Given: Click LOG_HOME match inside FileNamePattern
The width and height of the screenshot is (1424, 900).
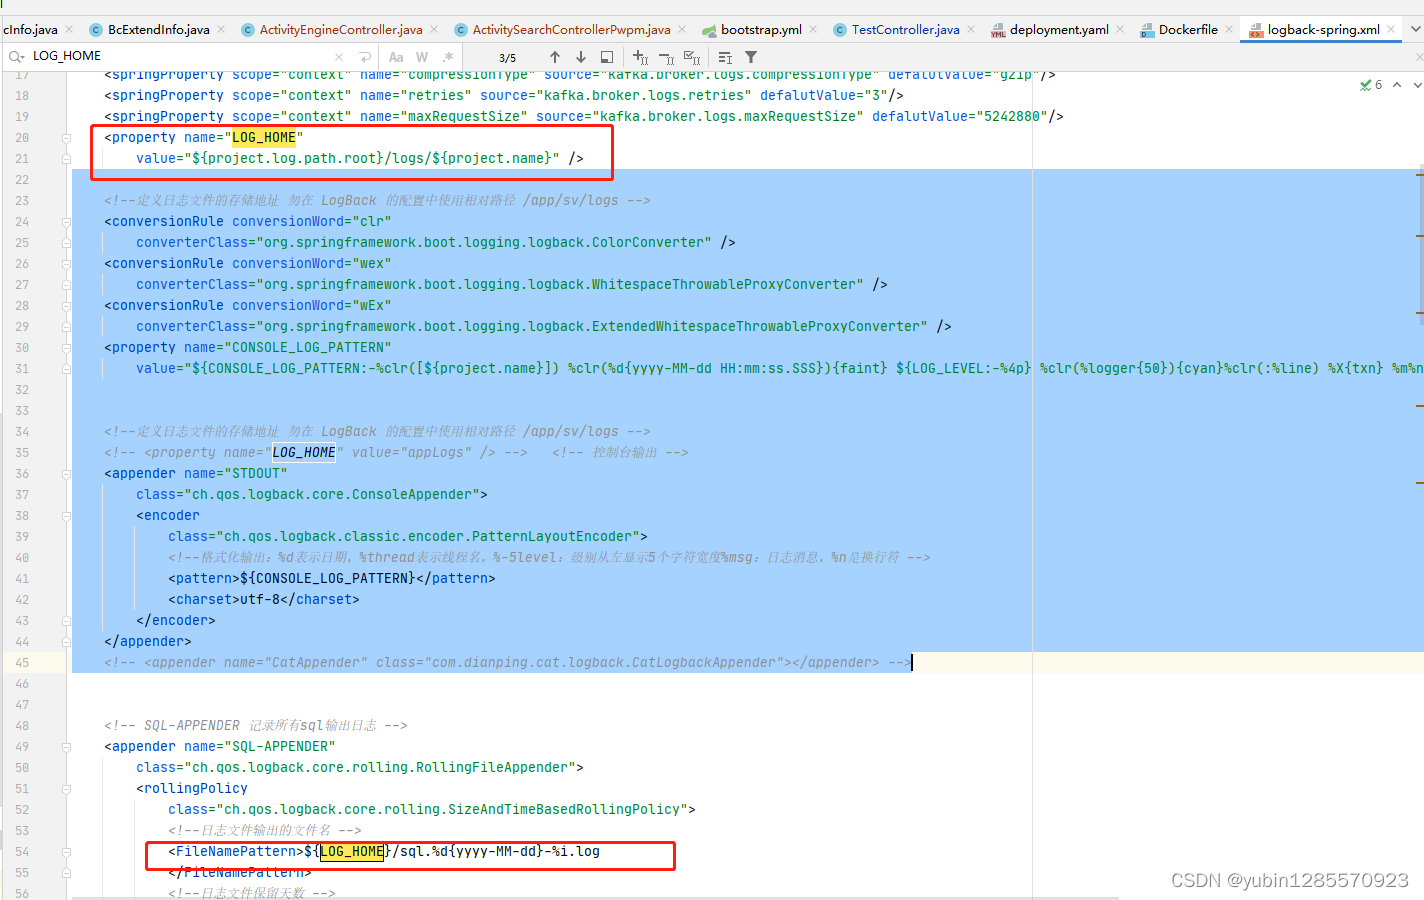Looking at the screenshot, I should pyautogui.click(x=352, y=852).
